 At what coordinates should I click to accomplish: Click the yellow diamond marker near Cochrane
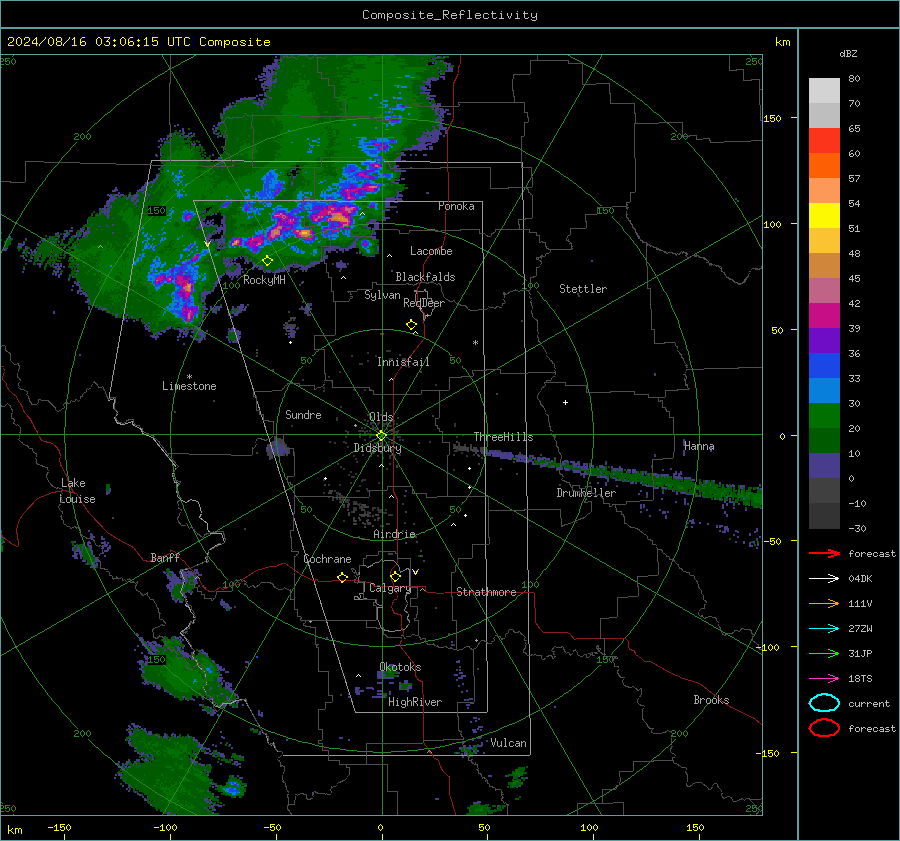tap(342, 577)
